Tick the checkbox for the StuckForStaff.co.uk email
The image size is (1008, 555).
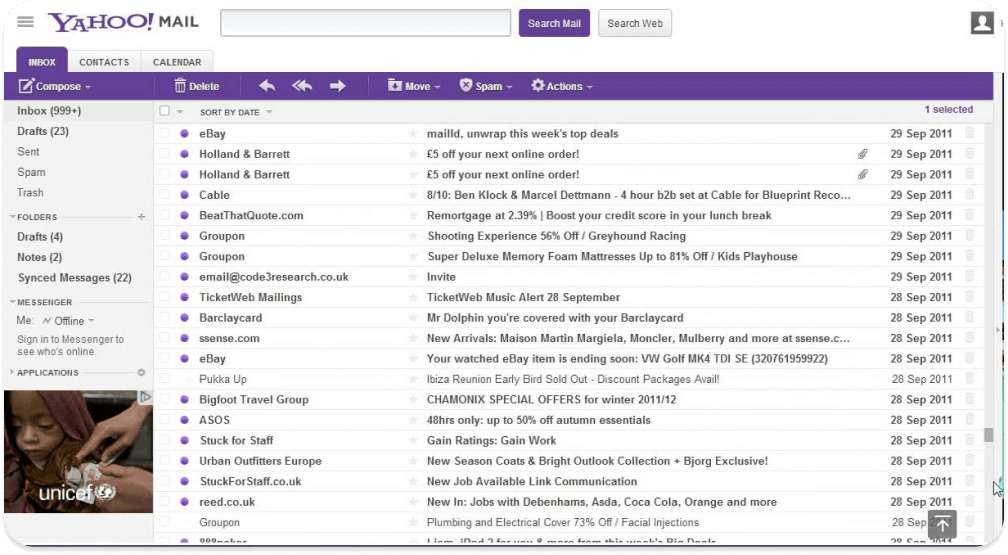point(165,481)
